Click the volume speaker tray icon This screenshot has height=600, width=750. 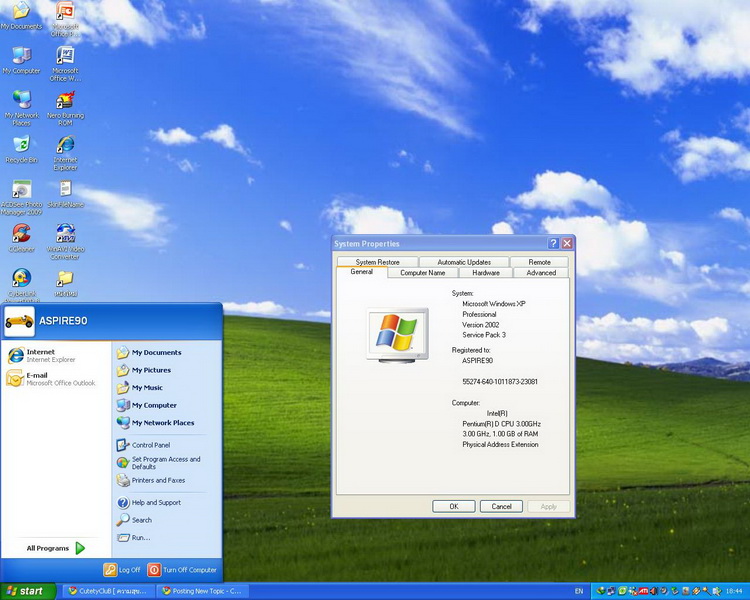click(x=652, y=591)
